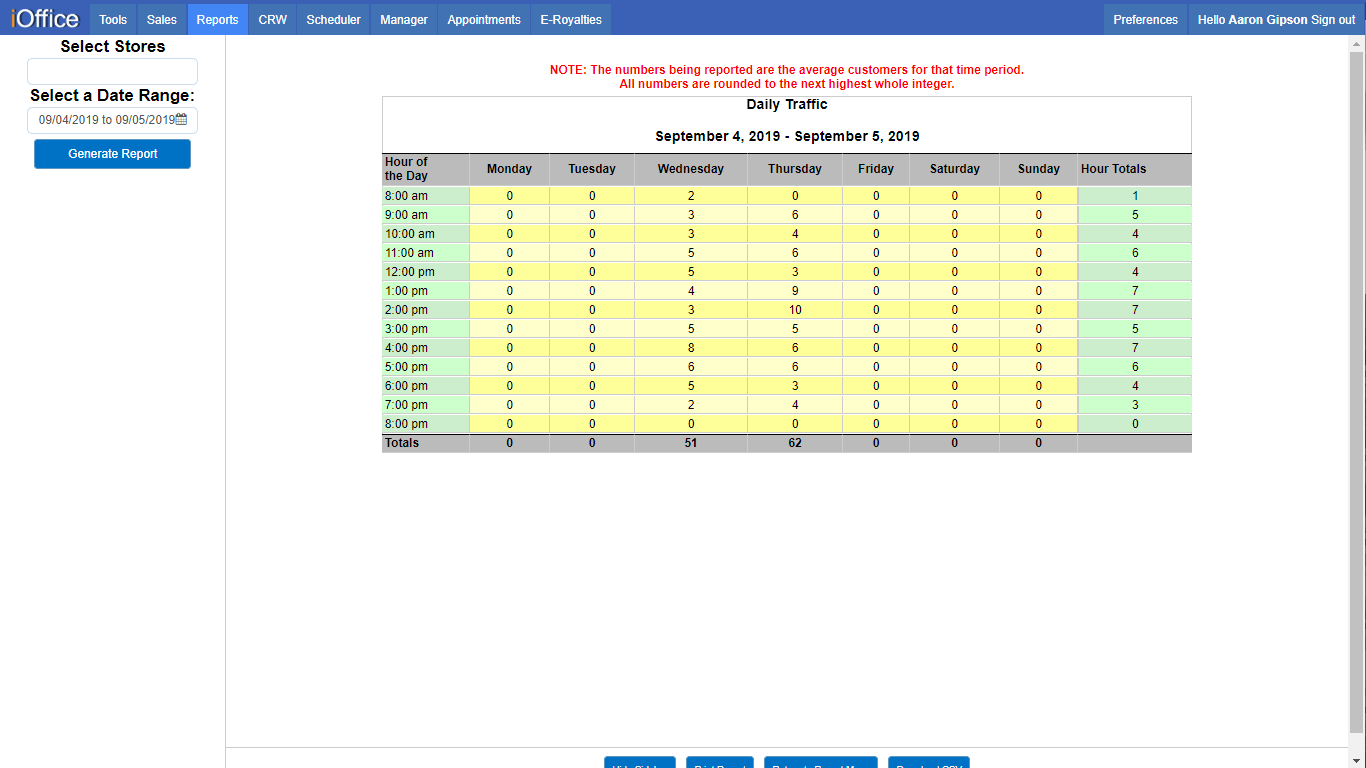This screenshot has height=768, width=1366.
Task: Click Hour Totals value 6 in 11:00 am row
Action: click(1135, 253)
